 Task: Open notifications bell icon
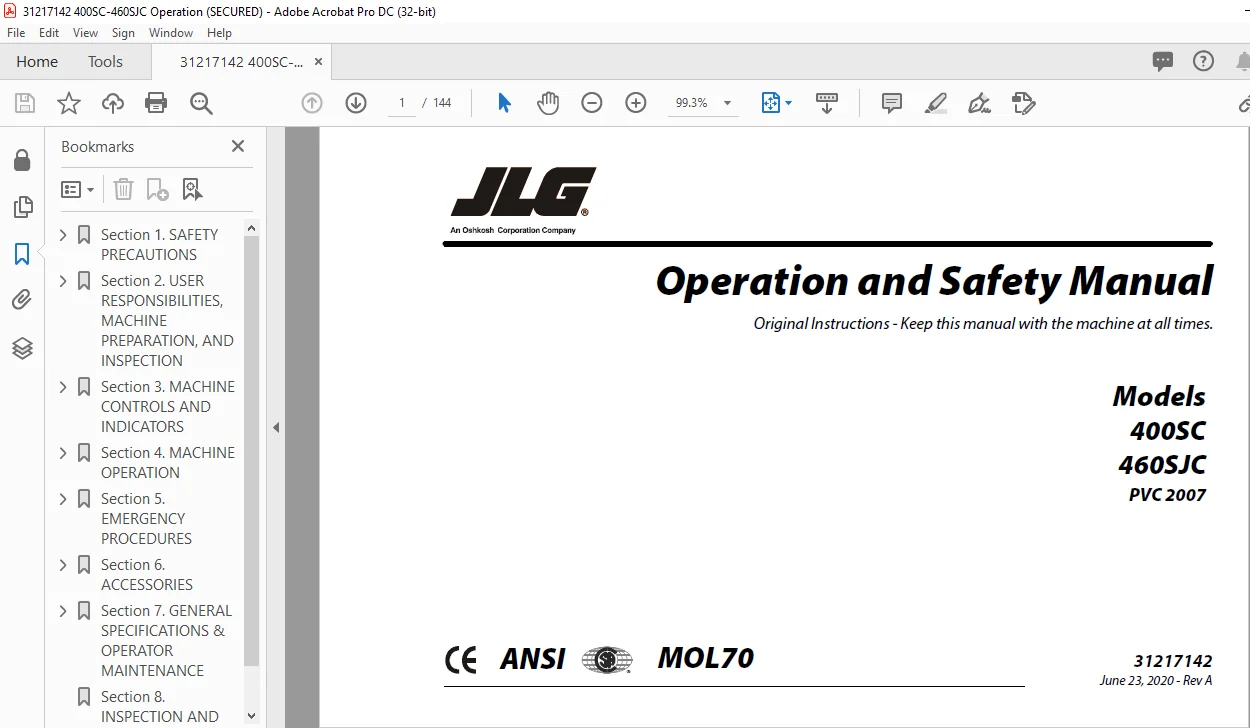(1243, 61)
